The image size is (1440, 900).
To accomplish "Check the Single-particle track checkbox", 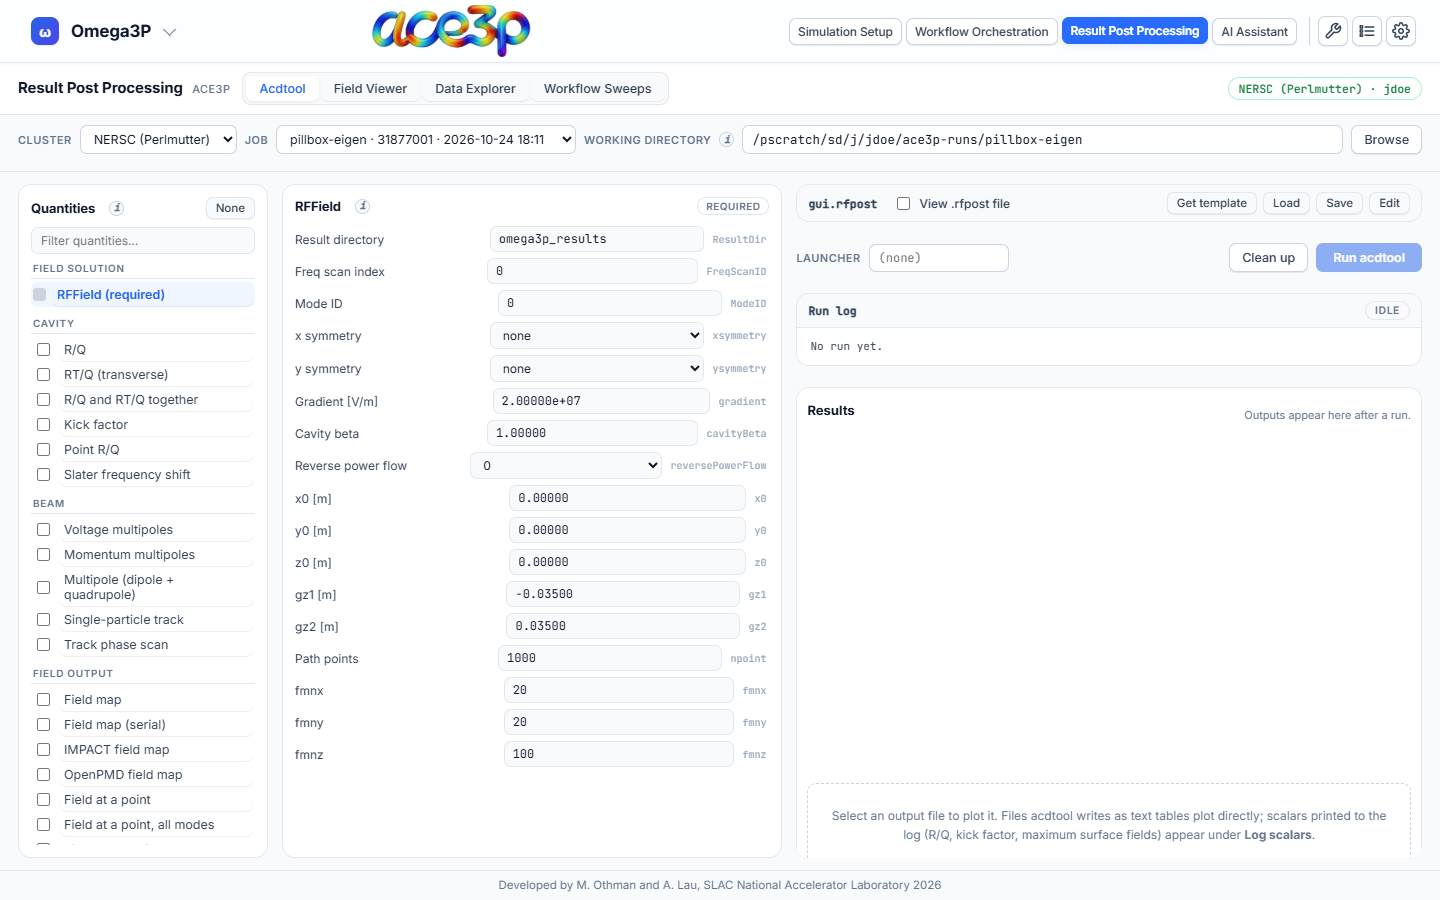I will click(x=43, y=620).
